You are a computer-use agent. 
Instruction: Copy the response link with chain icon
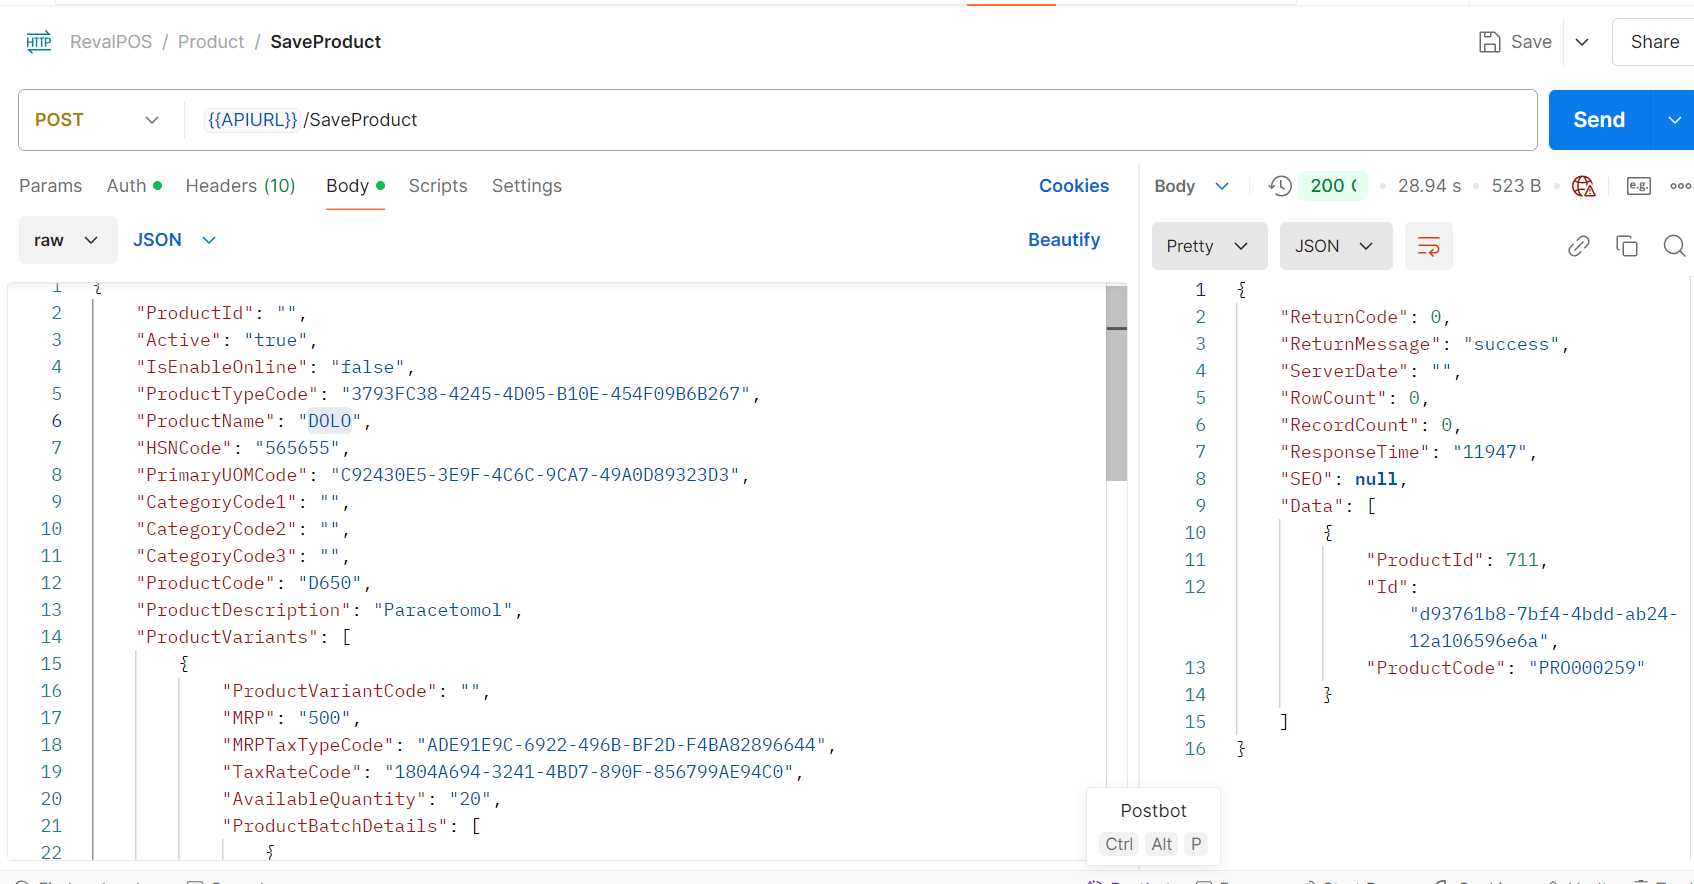click(x=1578, y=246)
